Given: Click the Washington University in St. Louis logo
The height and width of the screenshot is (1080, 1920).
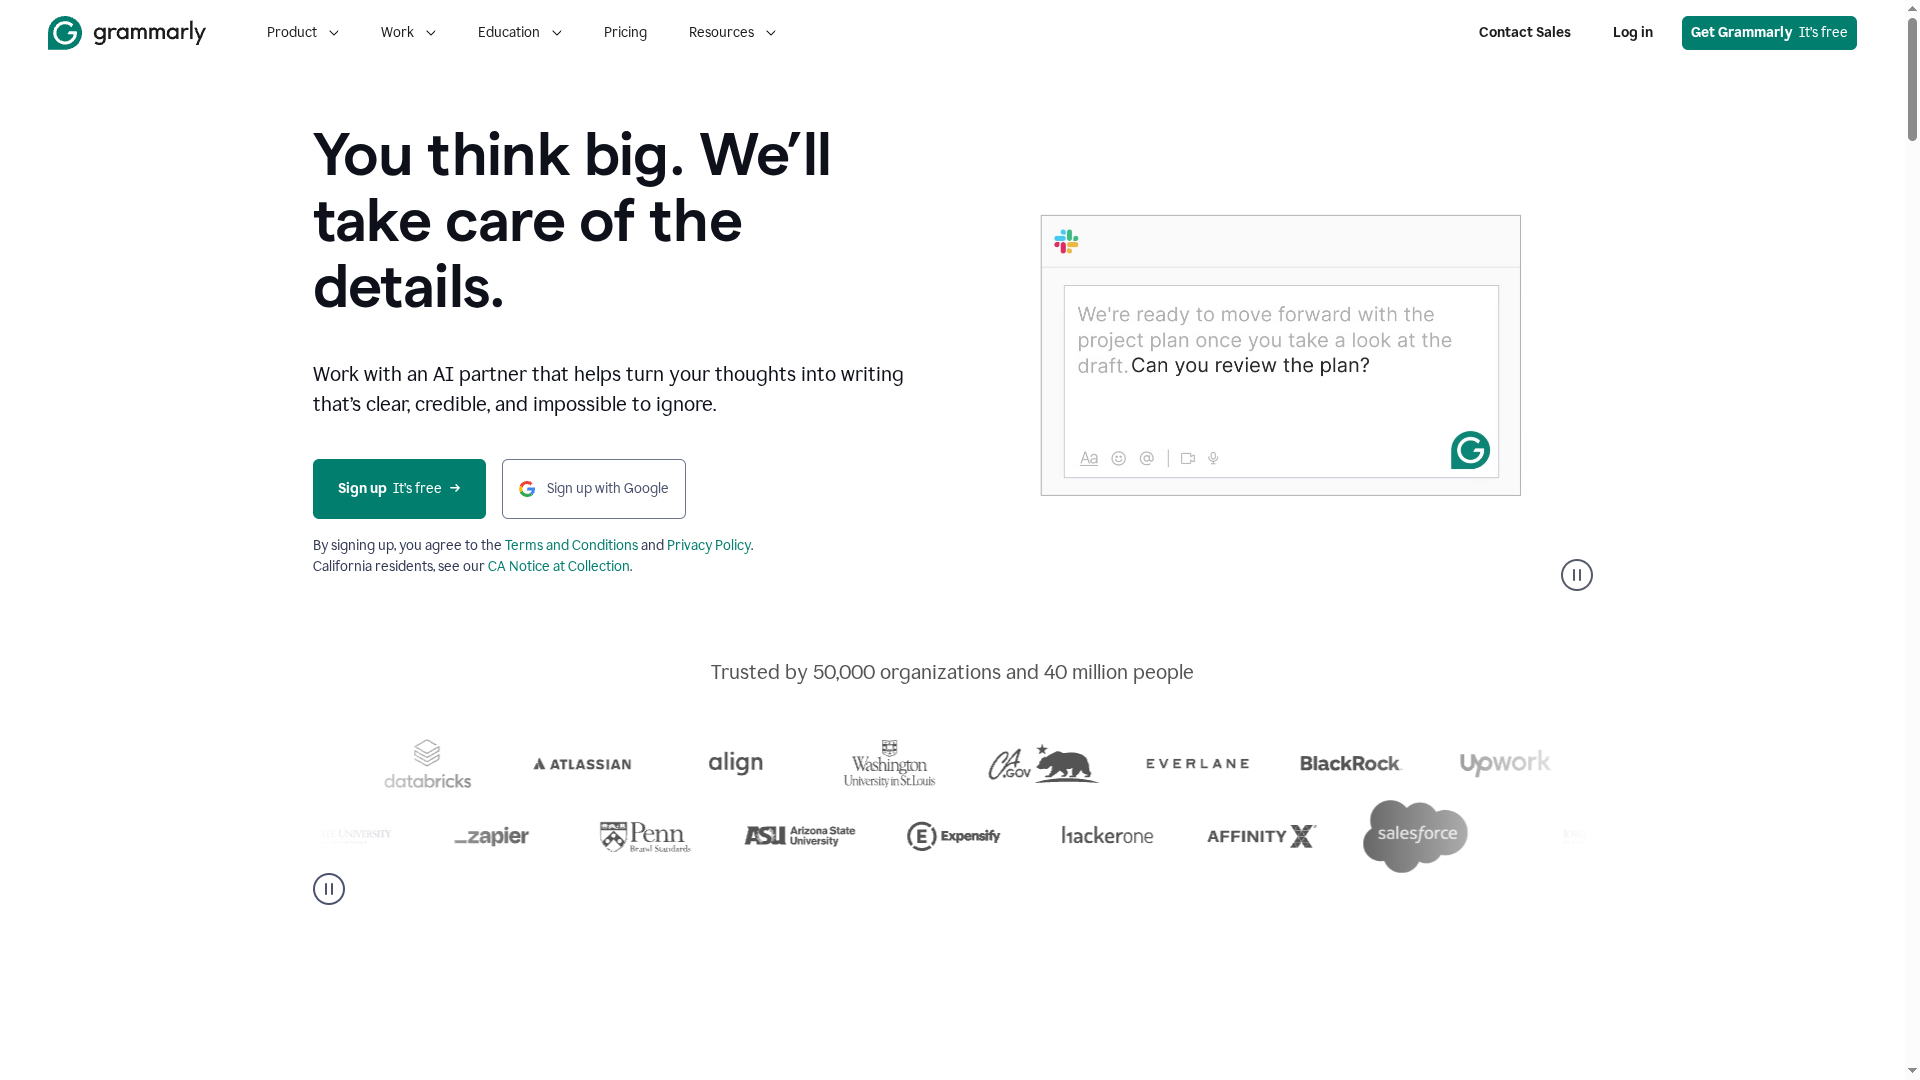Looking at the screenshot, I should pyautogui.click(x=889, y=763).
